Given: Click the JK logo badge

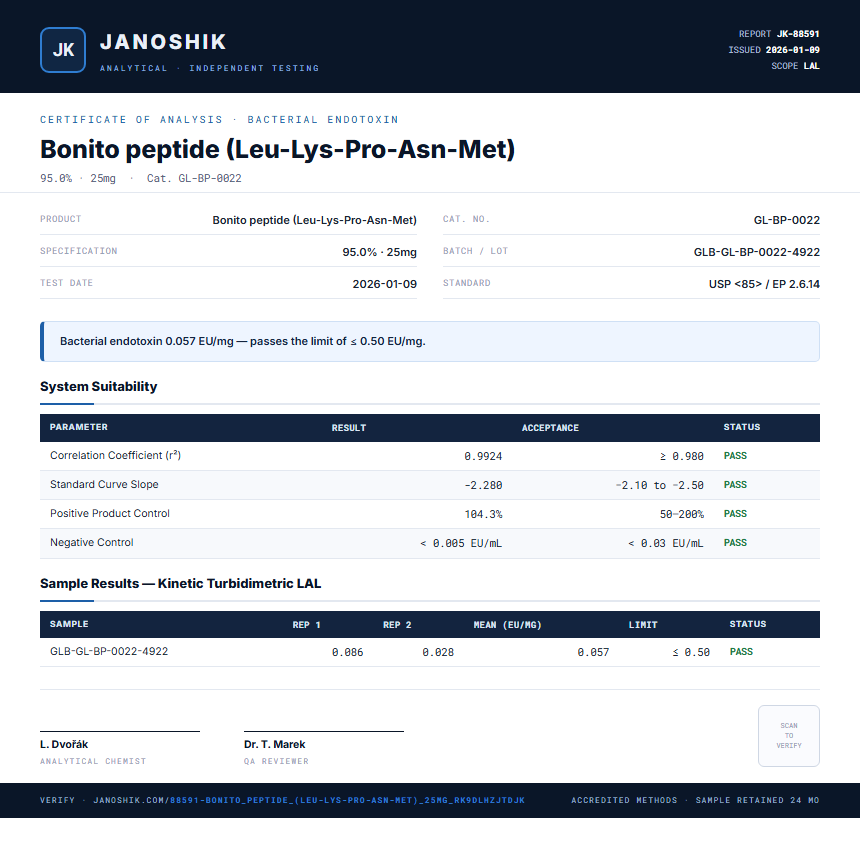Looking at the screenshot, I should (x=63, y=50).
